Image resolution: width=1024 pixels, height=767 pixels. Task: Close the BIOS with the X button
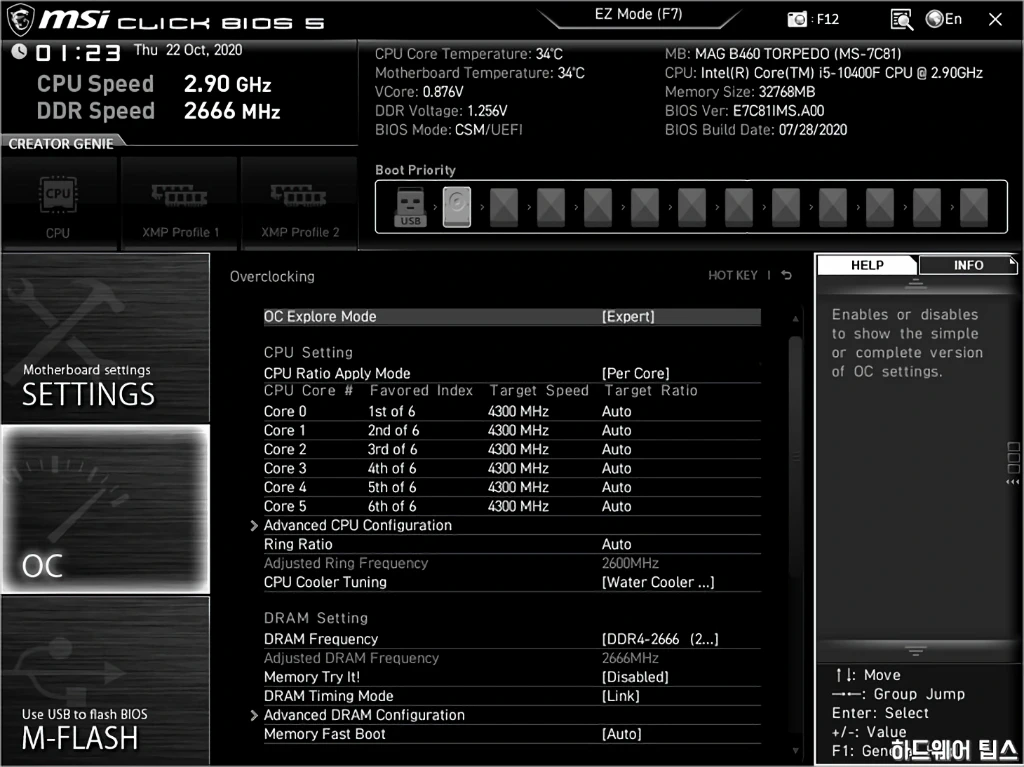coord(995,20)
